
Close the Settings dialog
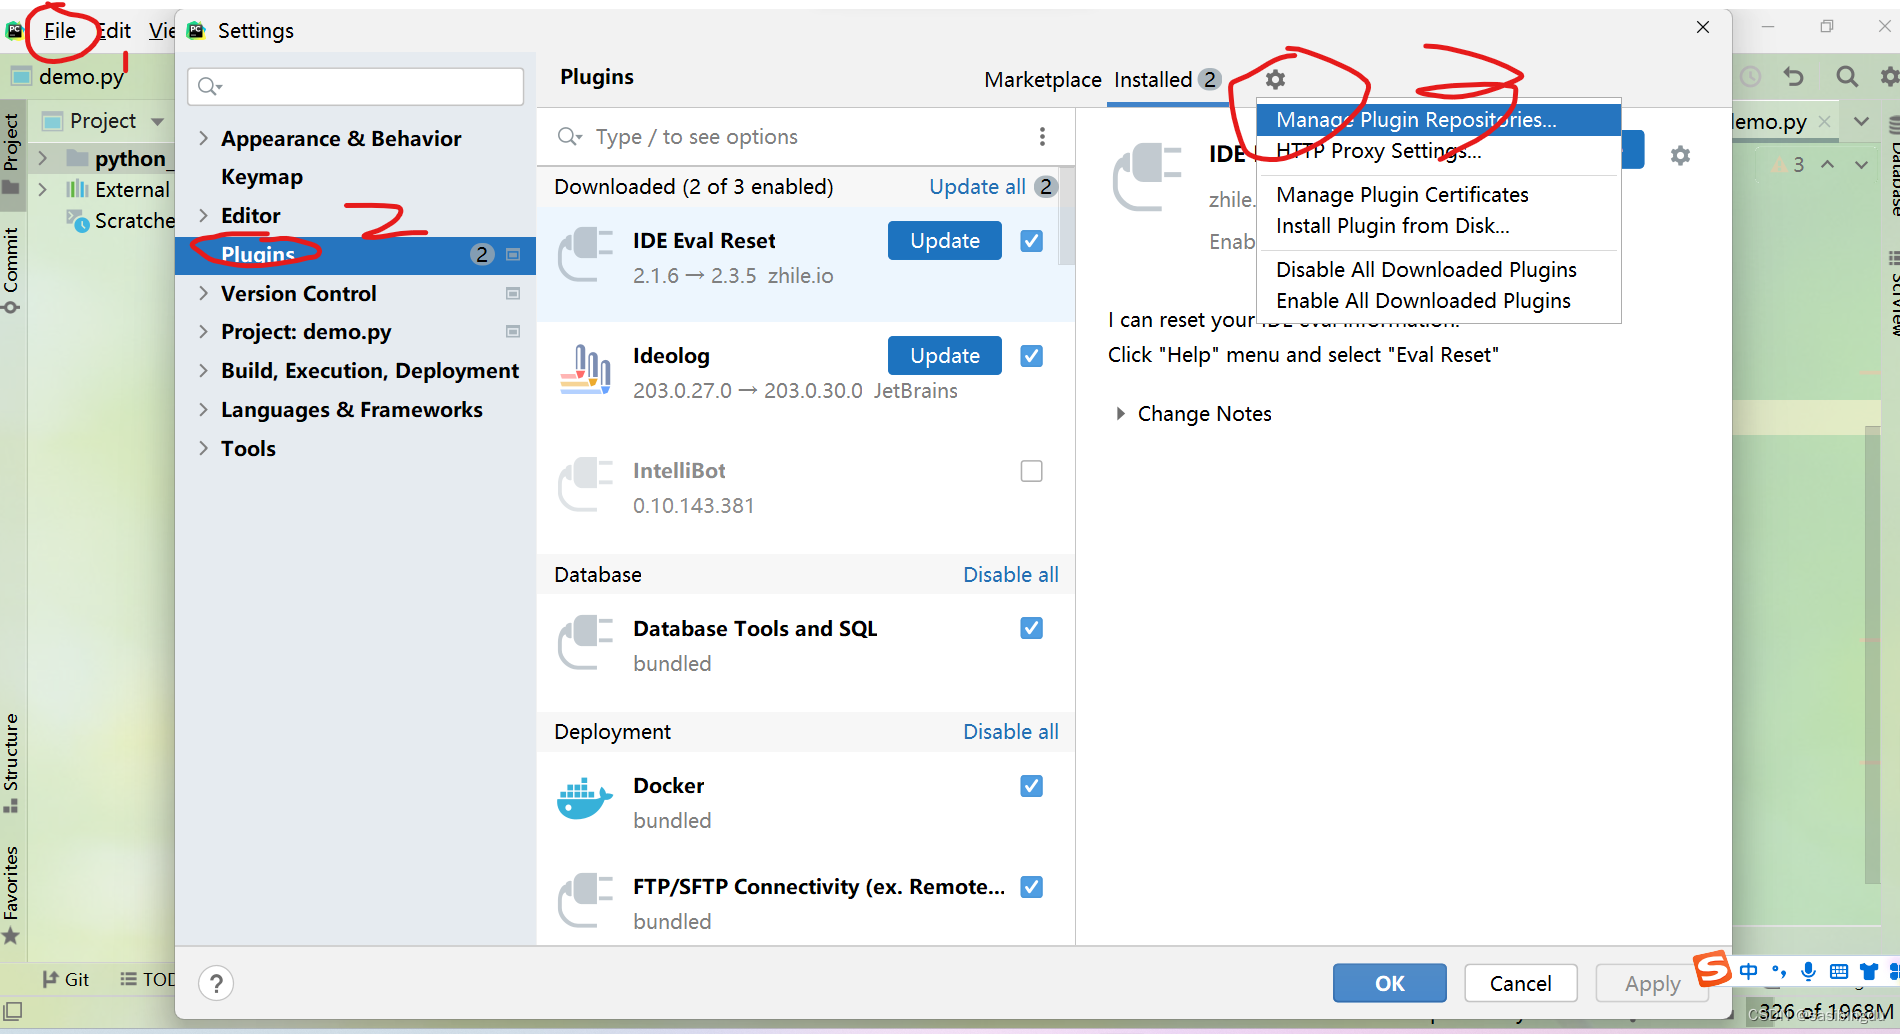click(x=1703, y=27)
